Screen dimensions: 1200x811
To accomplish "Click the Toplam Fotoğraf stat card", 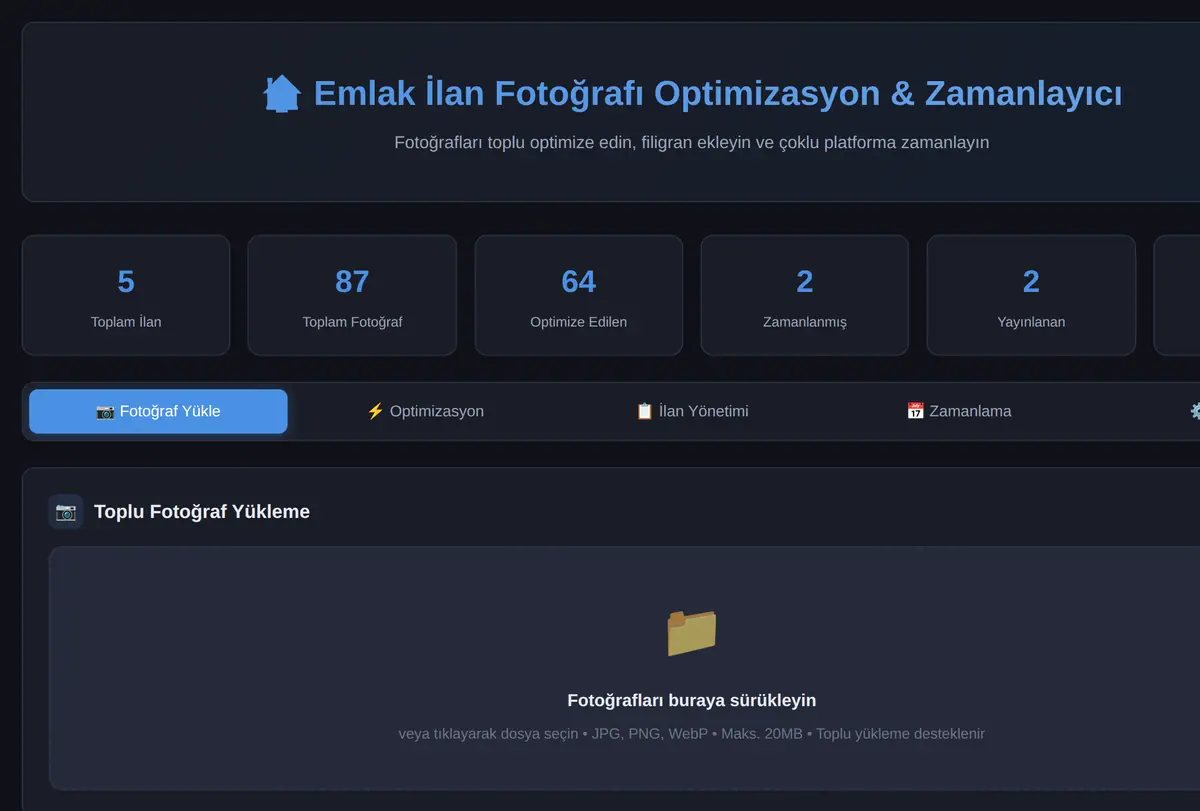I will tap(352, 295).
